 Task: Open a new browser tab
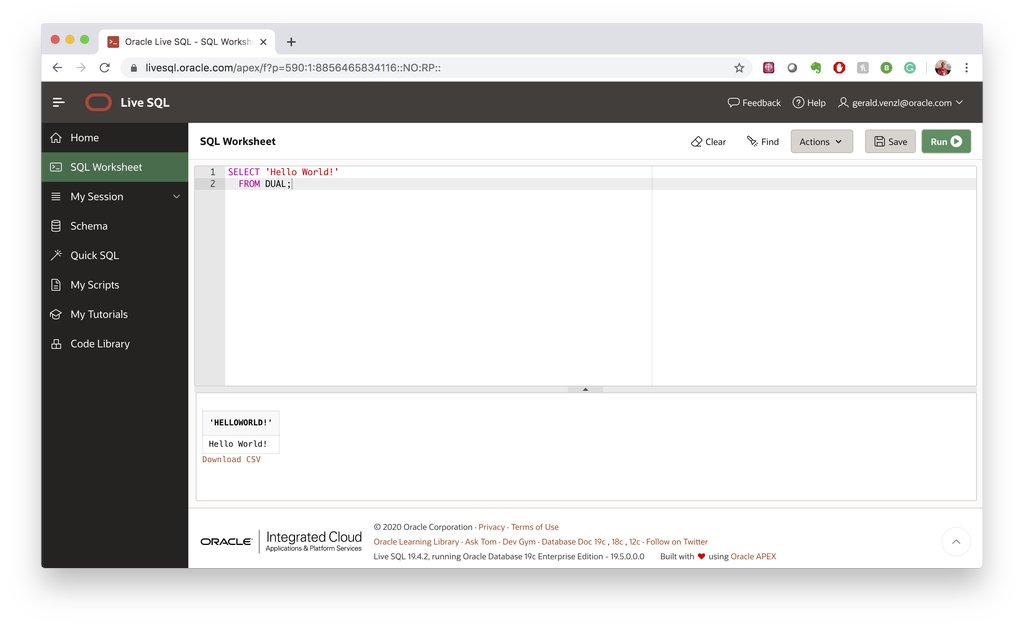pos(291,42)
